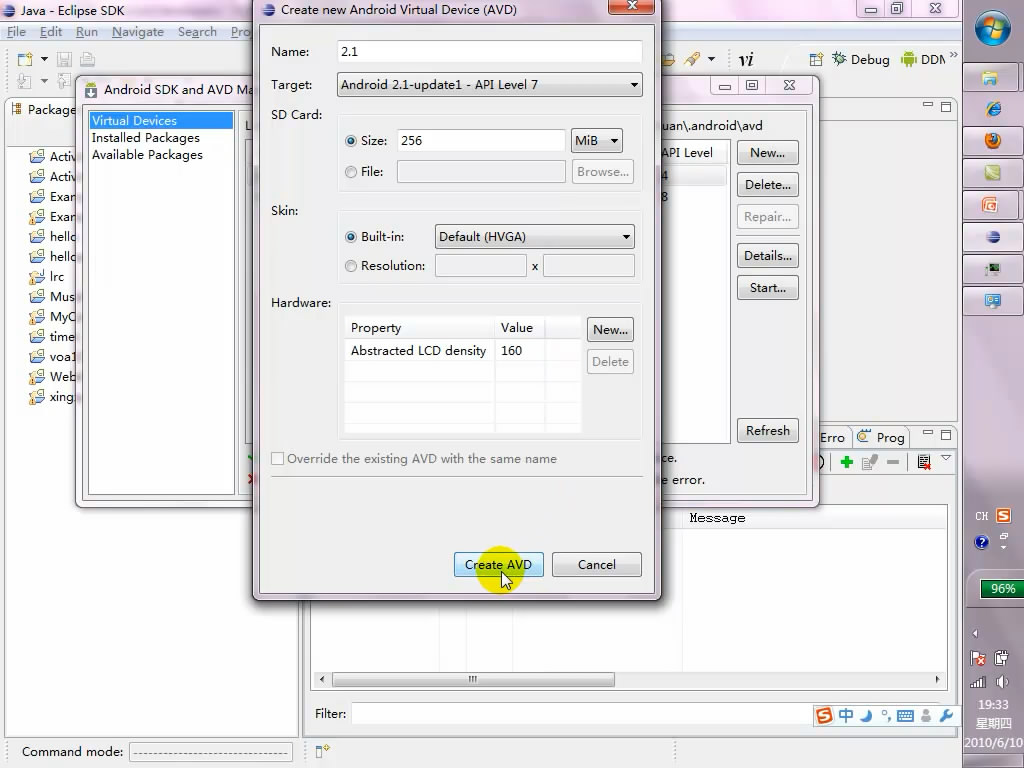Viewport: 1024px width, 768px height.
Task: Click the green plus icon in the Problems toolbar
Action: (846, 462)
